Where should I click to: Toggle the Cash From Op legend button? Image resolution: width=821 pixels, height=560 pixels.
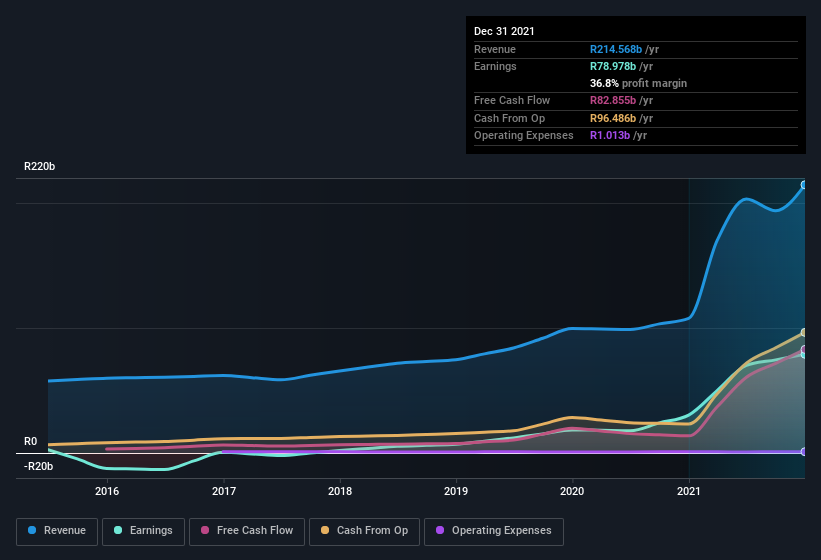coord(364,531)
